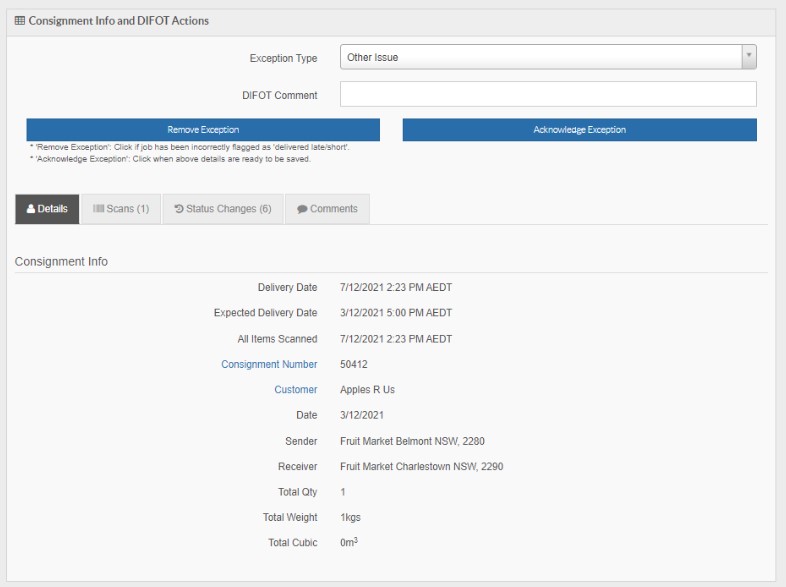Click the Total Weight value 1kgs
This screenshot has height=587, width=786.
pos(350,517)
